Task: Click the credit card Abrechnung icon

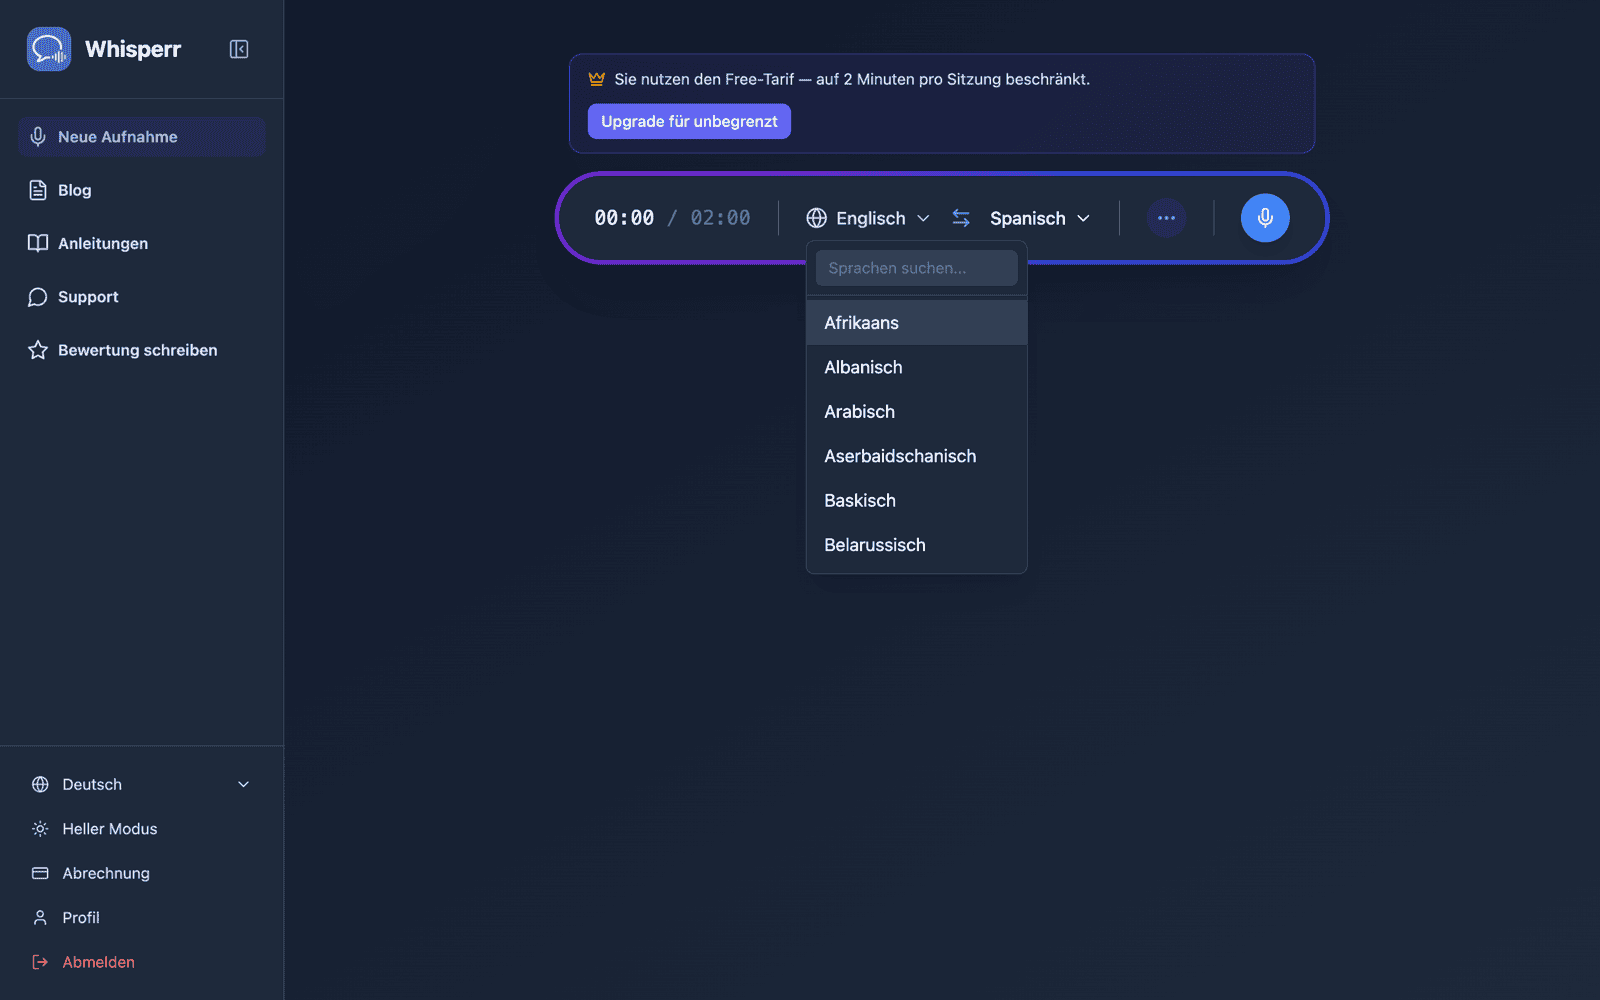Action: point(40,873)
